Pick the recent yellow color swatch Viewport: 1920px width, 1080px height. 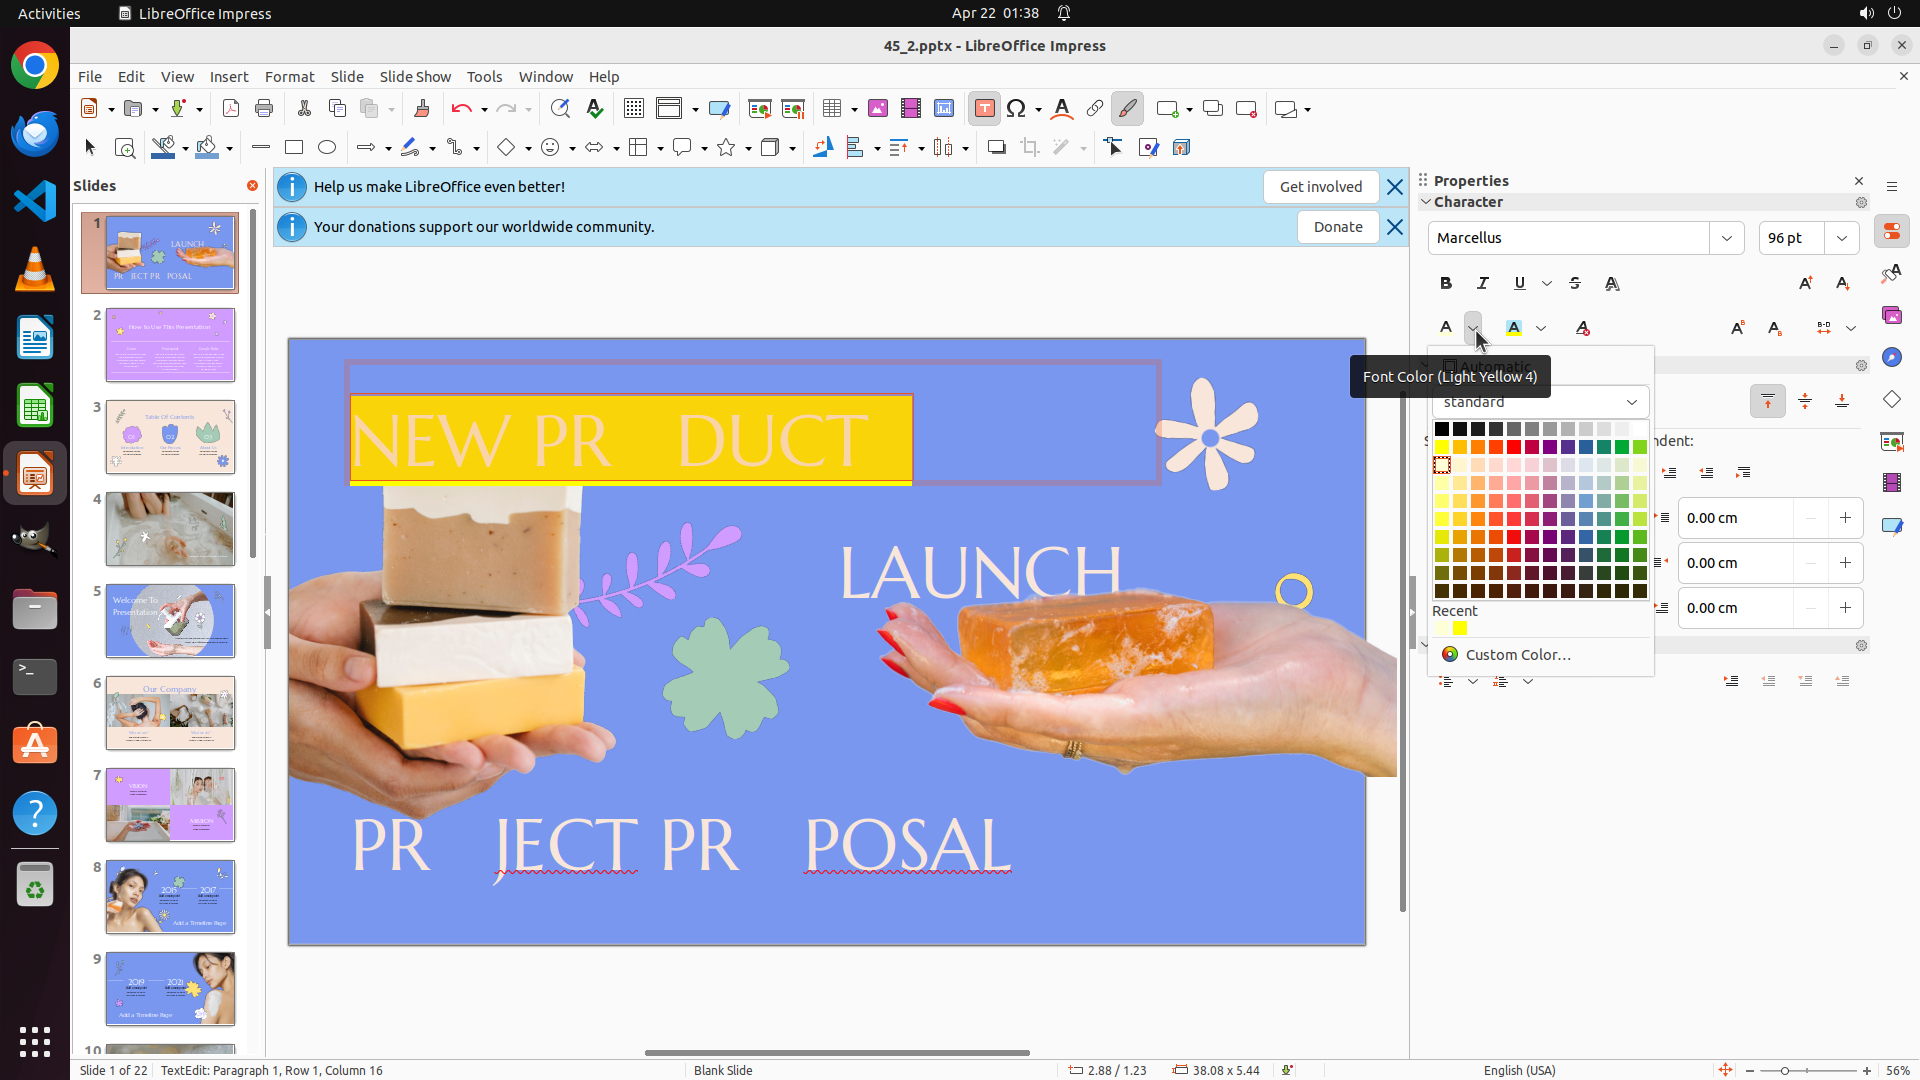click(x=1461, y=629)
